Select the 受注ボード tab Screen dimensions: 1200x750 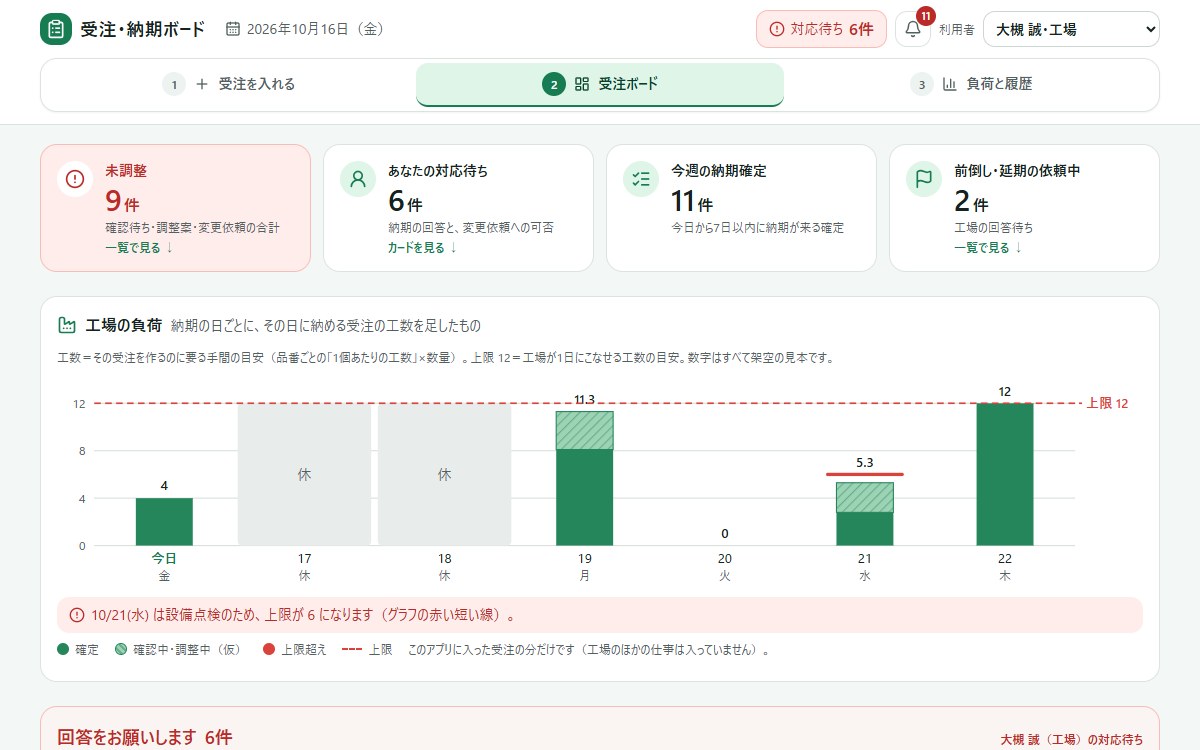[x=600, y=84]
